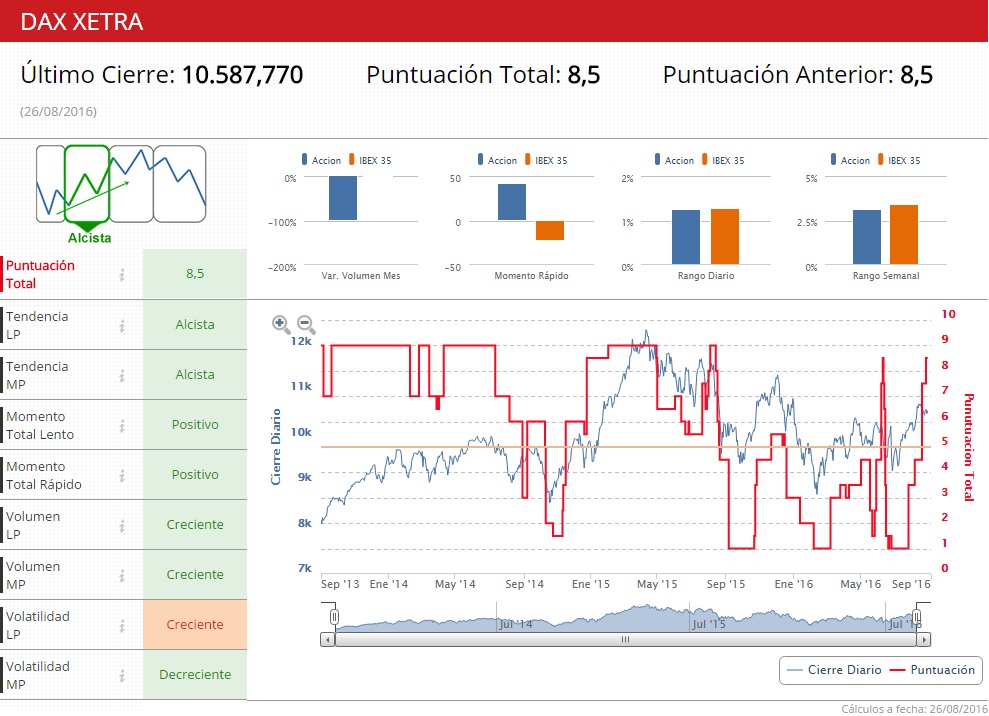Screen dimensions: 989x716
Task: Click the Puntuación Anterior heading value
Action: (x=916, y=74)
